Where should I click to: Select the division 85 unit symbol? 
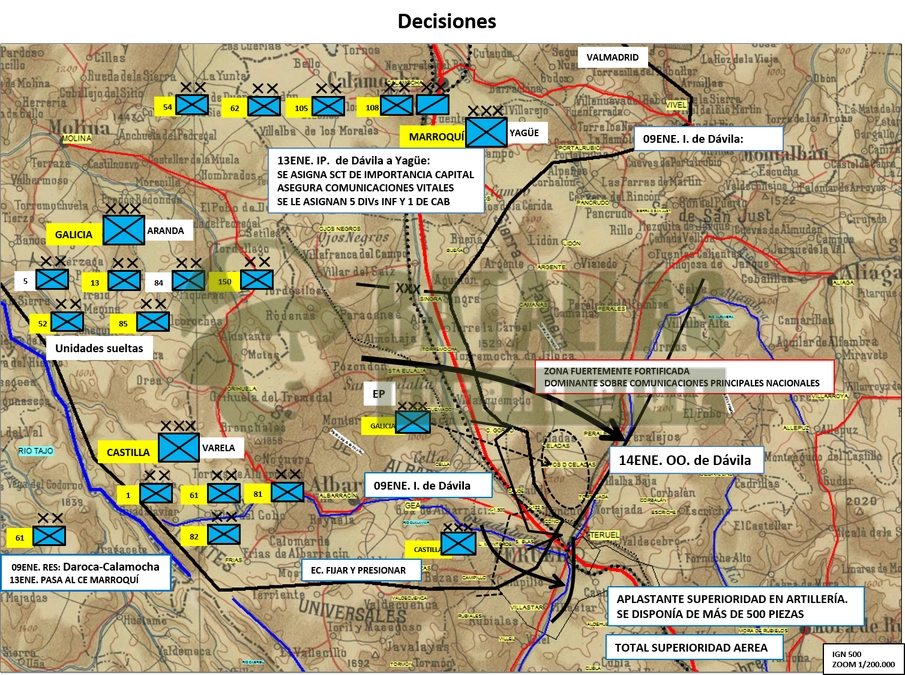click(153, 322)
